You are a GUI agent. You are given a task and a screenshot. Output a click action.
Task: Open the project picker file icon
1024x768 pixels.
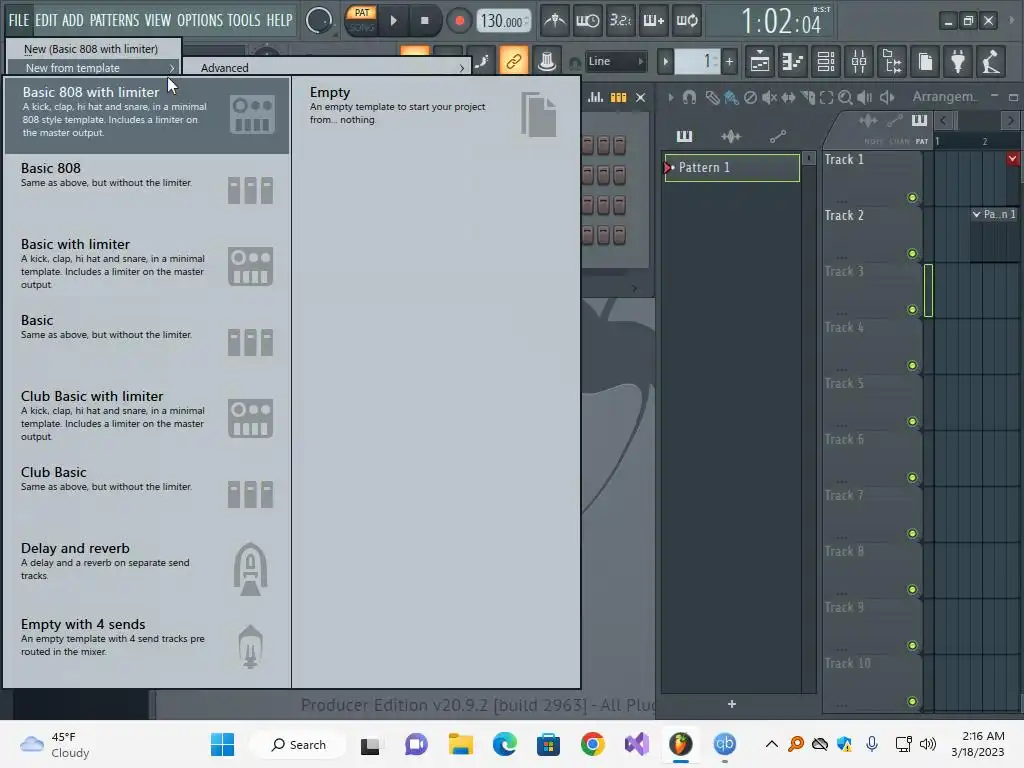(x=925, y=62)
